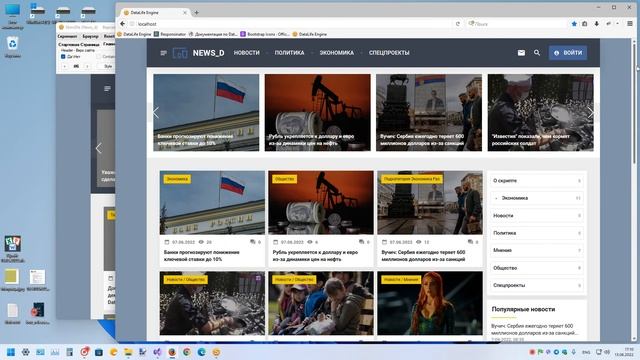Open the Документация bookmark

[213, 34]
